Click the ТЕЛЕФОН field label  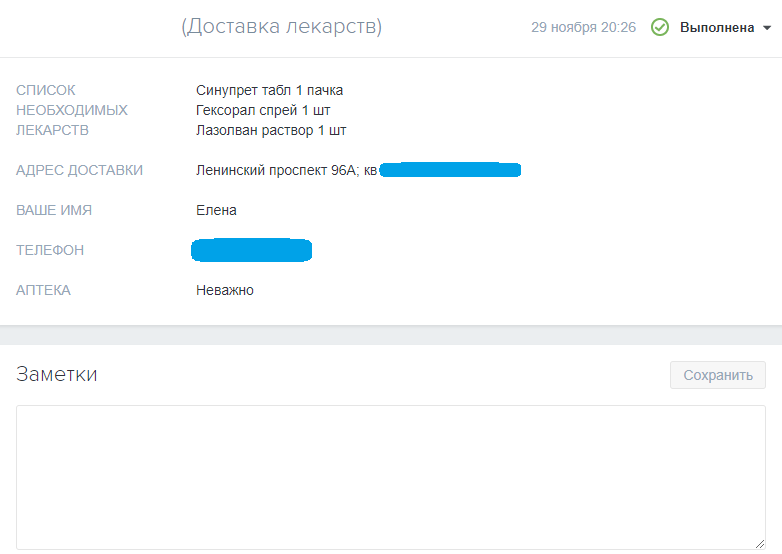coord(50,250)
